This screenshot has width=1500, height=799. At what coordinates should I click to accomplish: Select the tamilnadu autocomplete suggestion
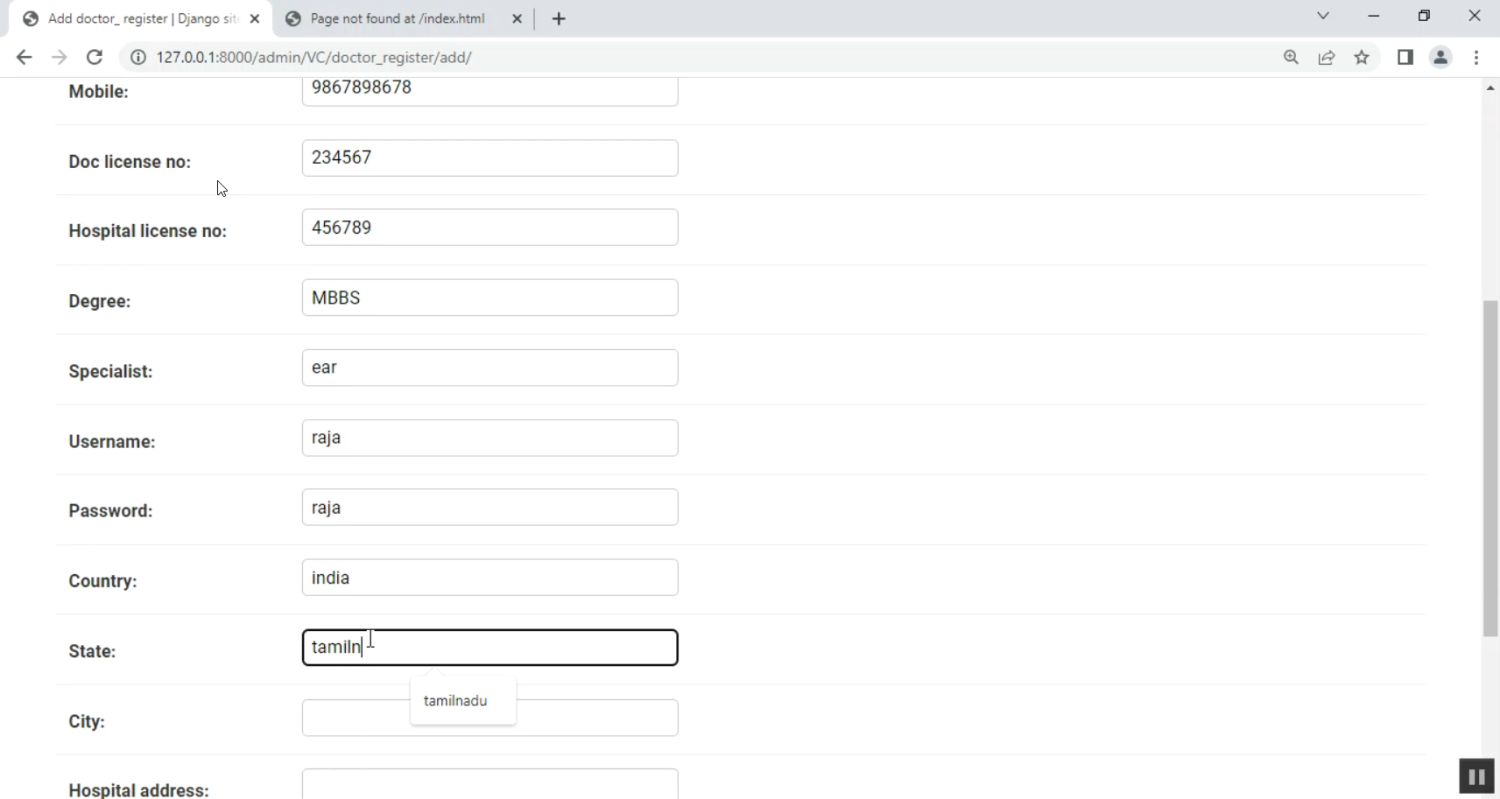pyautogui.click(x=456, y=701)
